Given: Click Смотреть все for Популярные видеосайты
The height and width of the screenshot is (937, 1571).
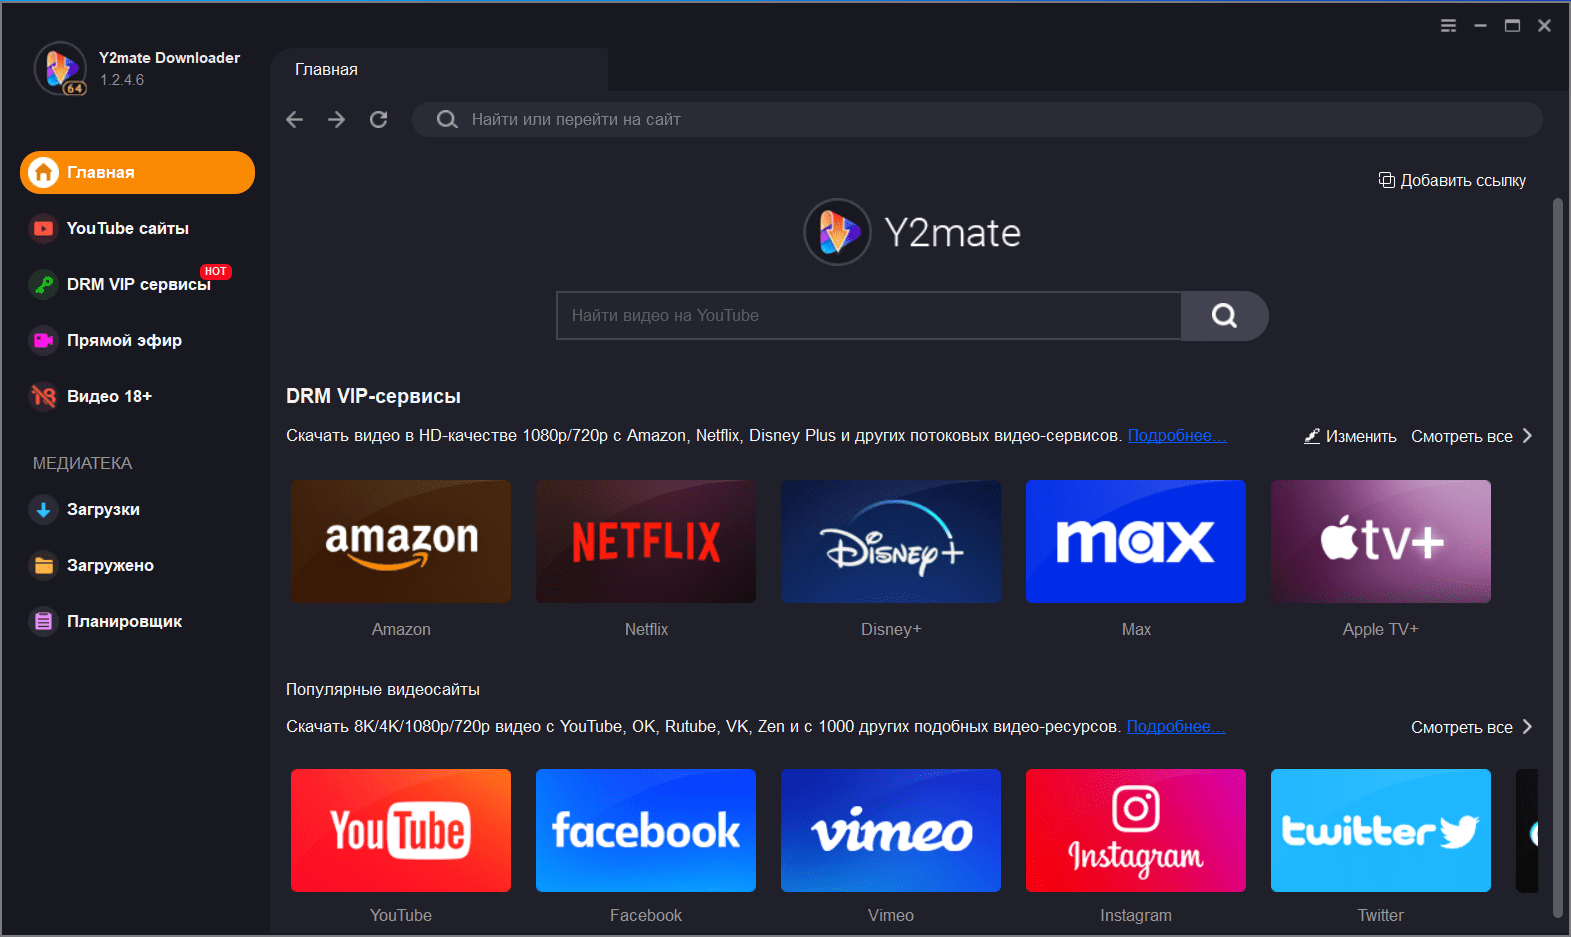Looking at the screenshot, I should pyautogui.click(x=1461, y=727).
